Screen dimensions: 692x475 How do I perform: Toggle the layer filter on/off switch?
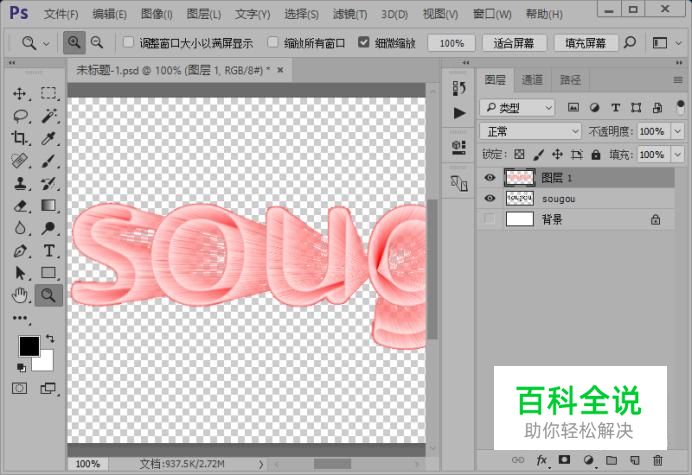point(680,107)
